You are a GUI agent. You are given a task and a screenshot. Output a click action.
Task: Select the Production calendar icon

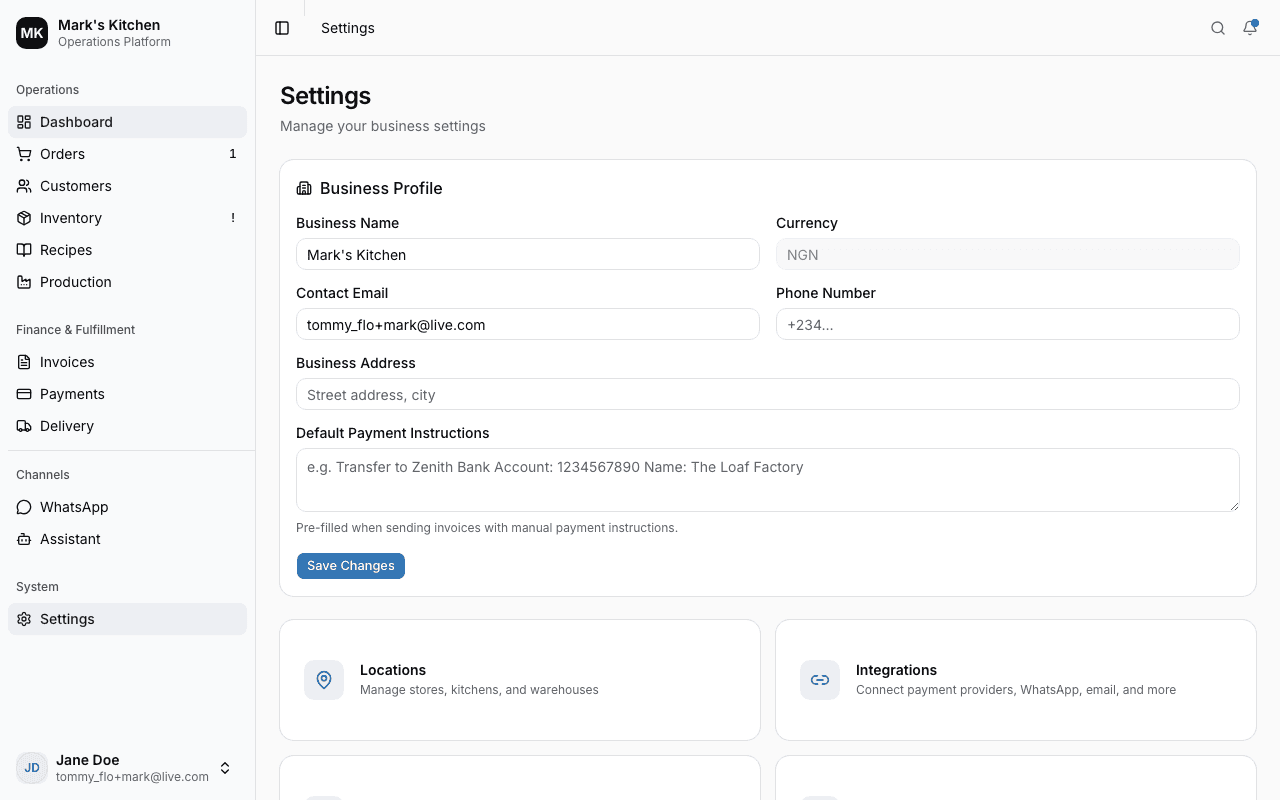[23, 282]
